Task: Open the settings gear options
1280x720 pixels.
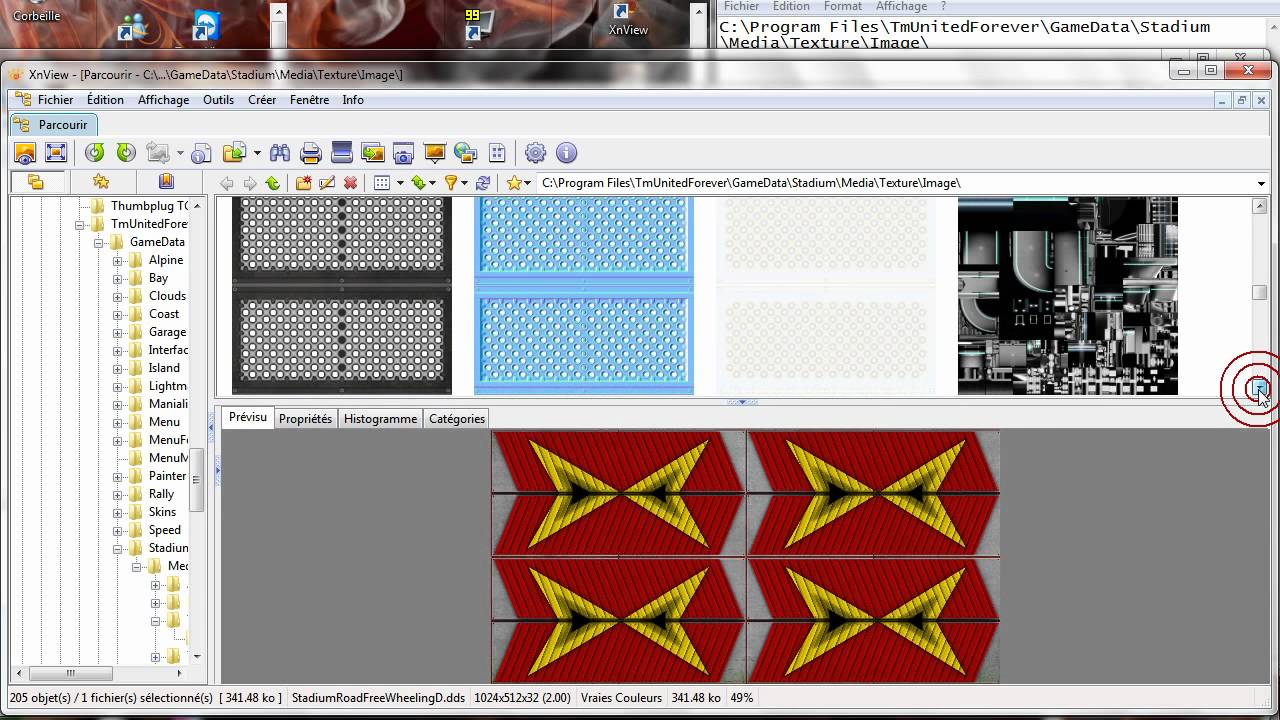Action: tap(536, 153)
